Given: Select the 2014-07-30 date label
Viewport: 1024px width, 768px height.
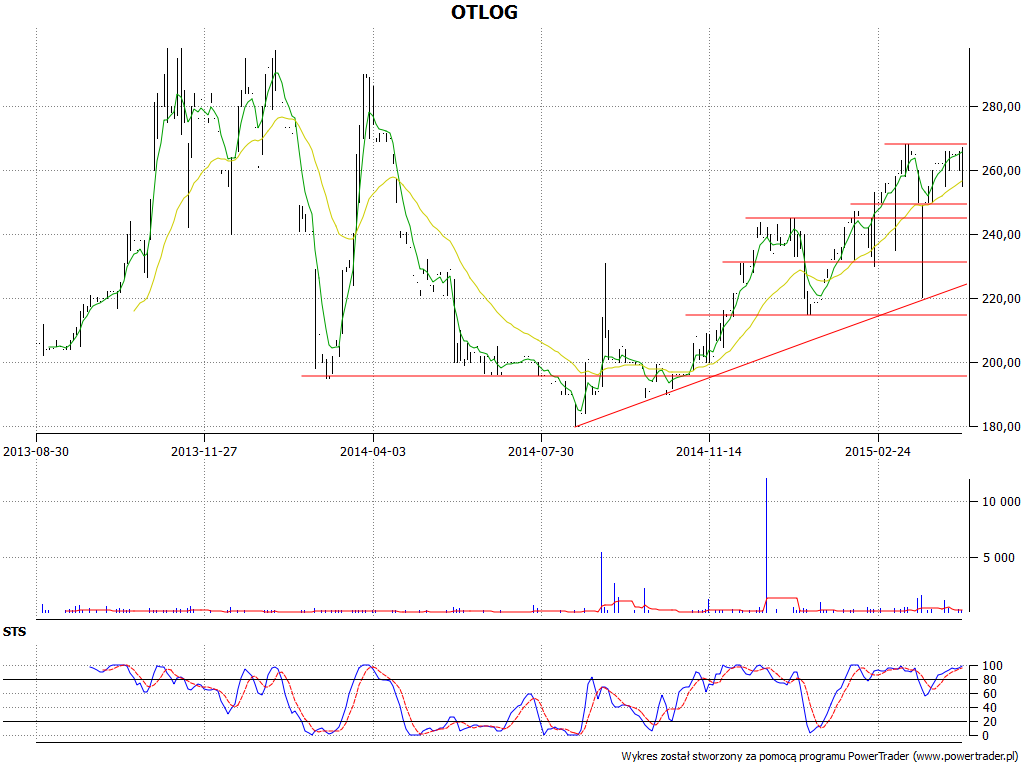Looking at the screenshot, I should pos(541,451).
